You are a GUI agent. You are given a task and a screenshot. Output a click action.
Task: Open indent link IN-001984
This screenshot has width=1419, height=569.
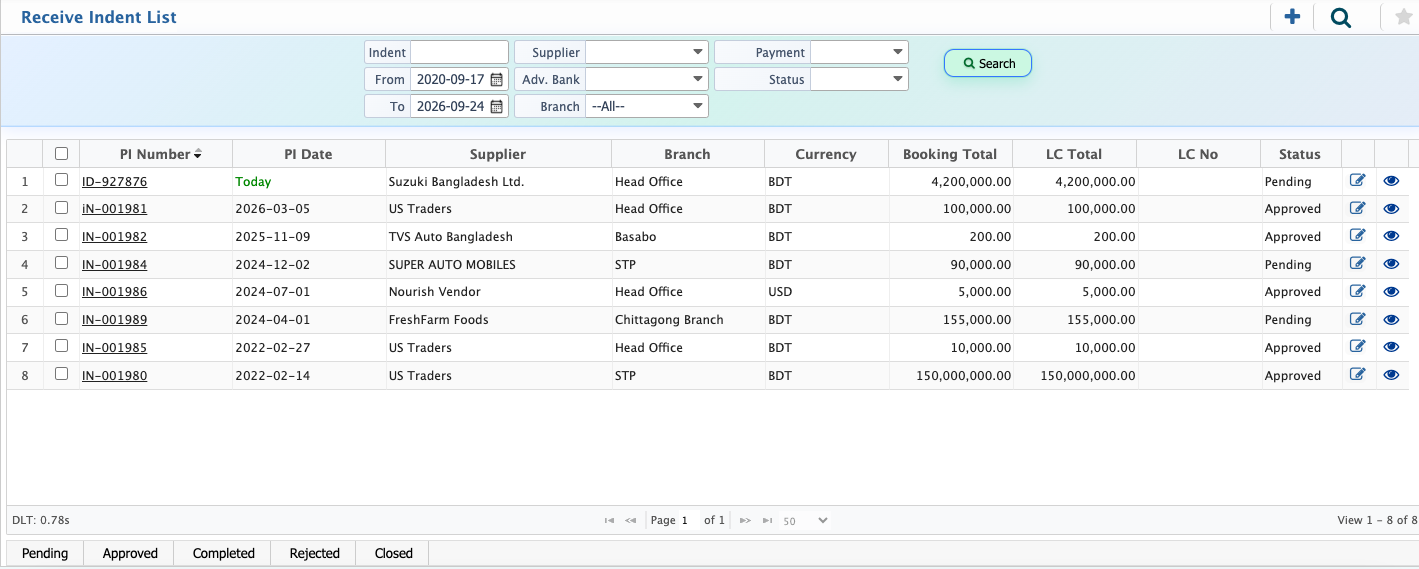point(114,265)
